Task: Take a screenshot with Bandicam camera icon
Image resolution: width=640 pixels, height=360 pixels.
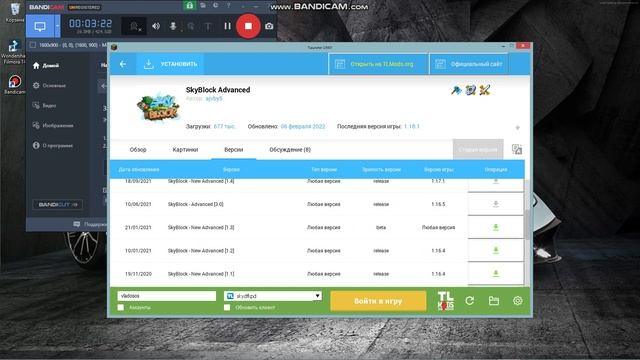Action: tap(269, 26)
